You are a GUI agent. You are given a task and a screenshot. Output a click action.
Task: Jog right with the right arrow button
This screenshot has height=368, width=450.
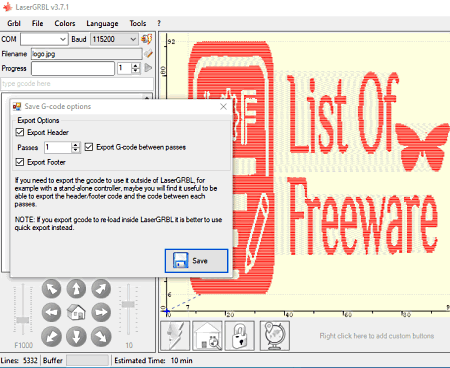coord(101,313)
